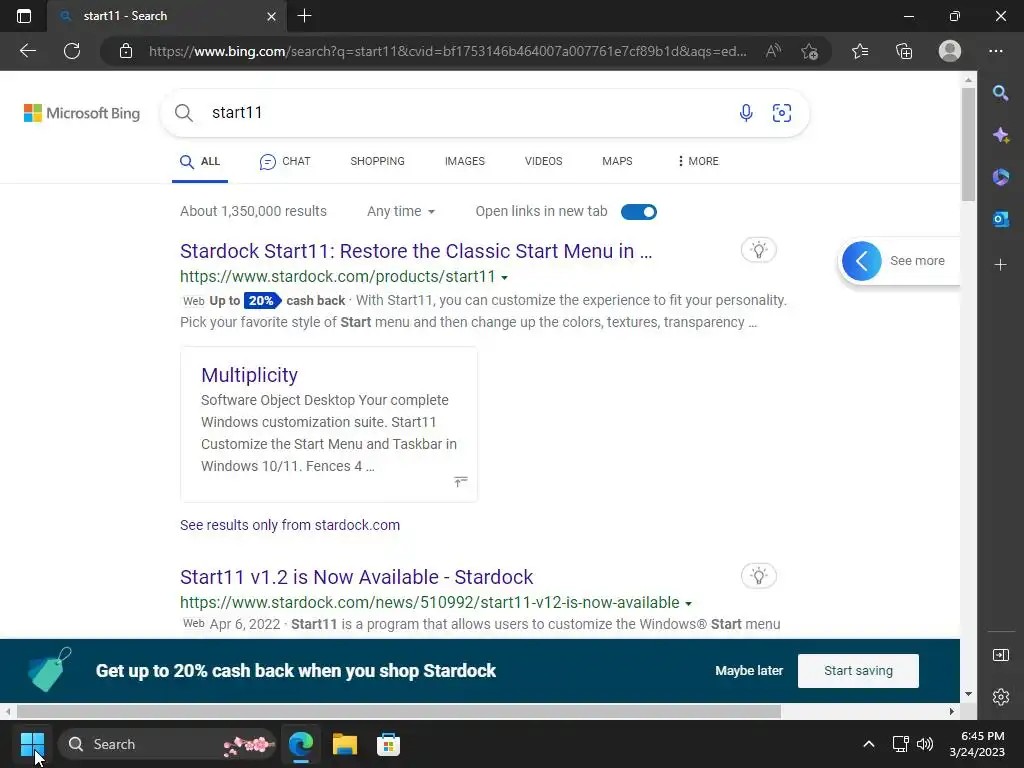Open the clock and date flyout
The height and width of the screenshot is (768, 1024).
(977, 744)
